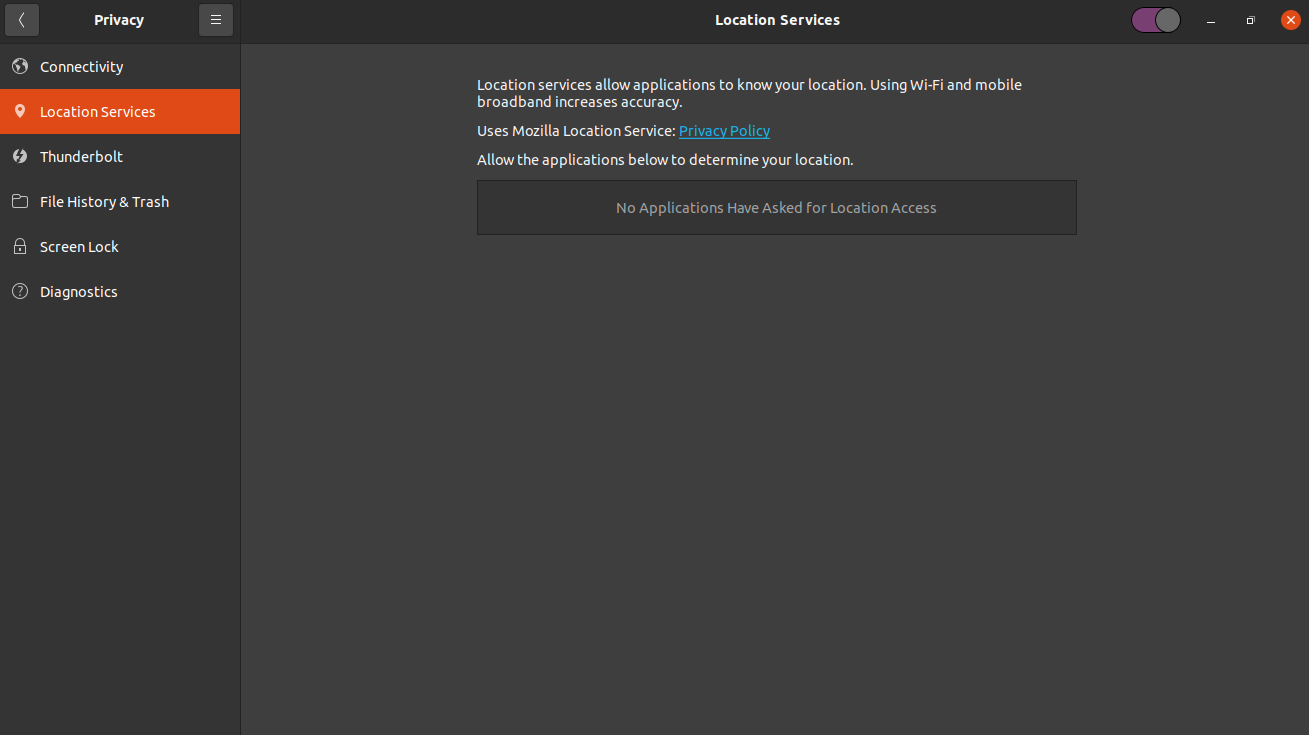Open the Privacy Policy link

(724, 130)
